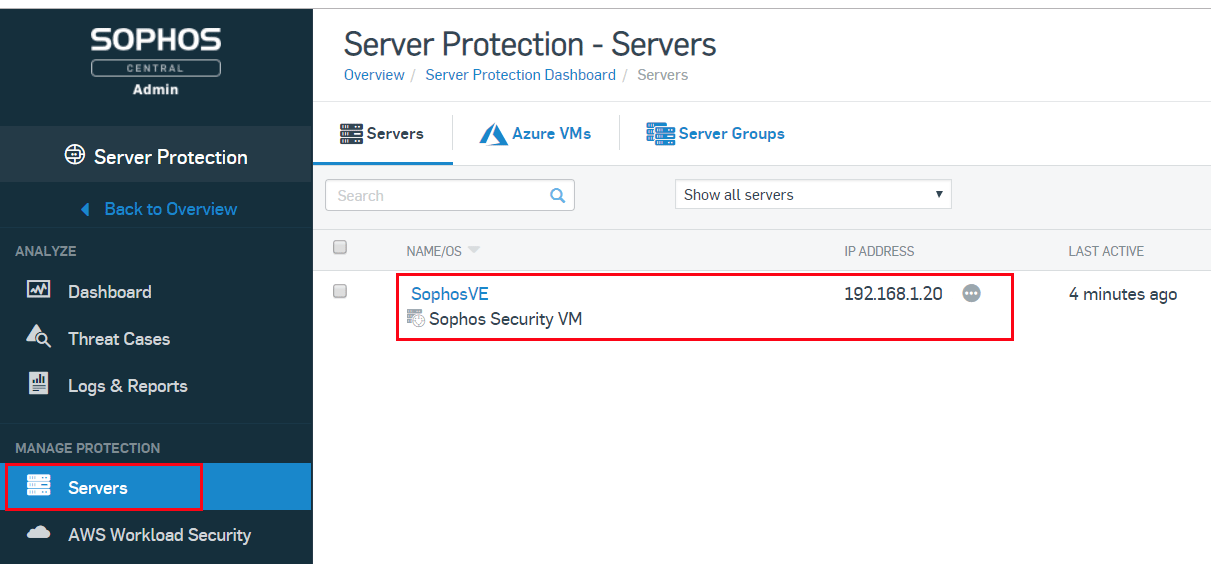Open the SophosVE server link

click(450, 294)
